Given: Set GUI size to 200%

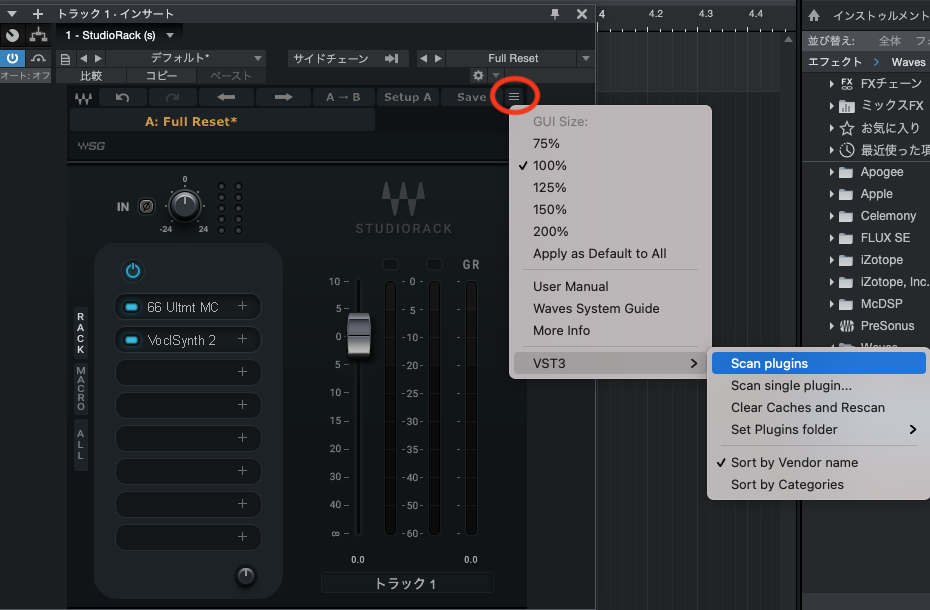Looking at the screenshot, I should [x=550, y=231].
